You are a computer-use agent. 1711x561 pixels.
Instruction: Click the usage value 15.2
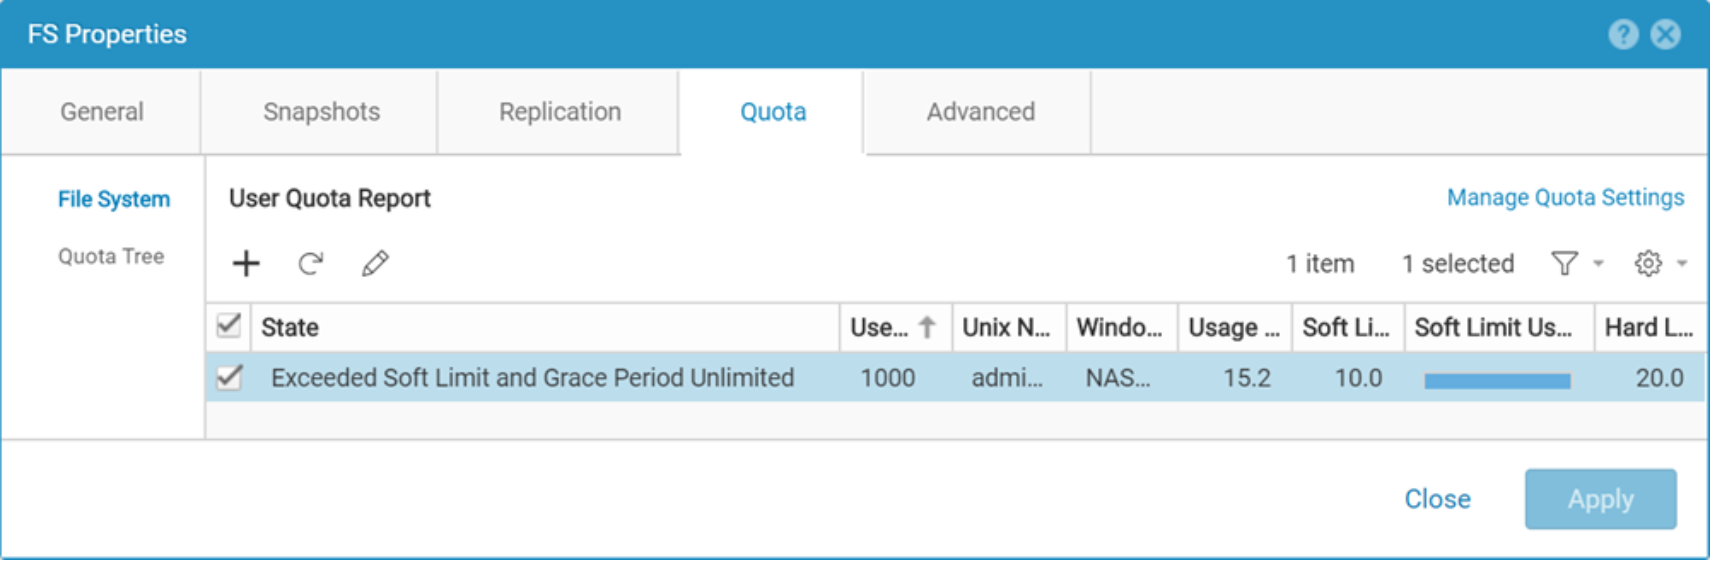(1247, 378)
